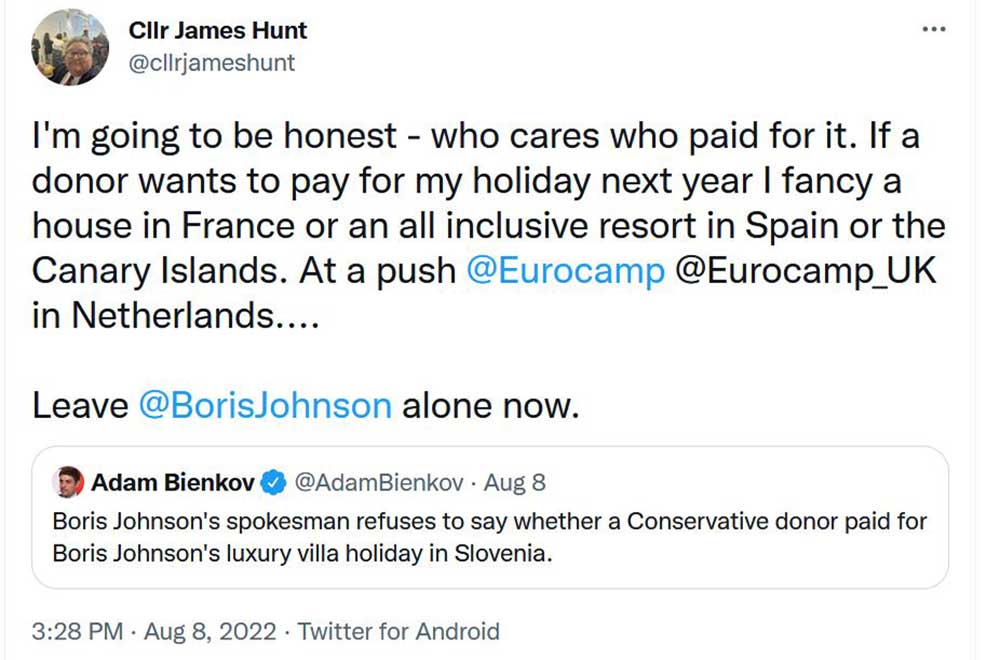
Task: Open the 'Twitter for Android' source link
Action: [398, 632]
